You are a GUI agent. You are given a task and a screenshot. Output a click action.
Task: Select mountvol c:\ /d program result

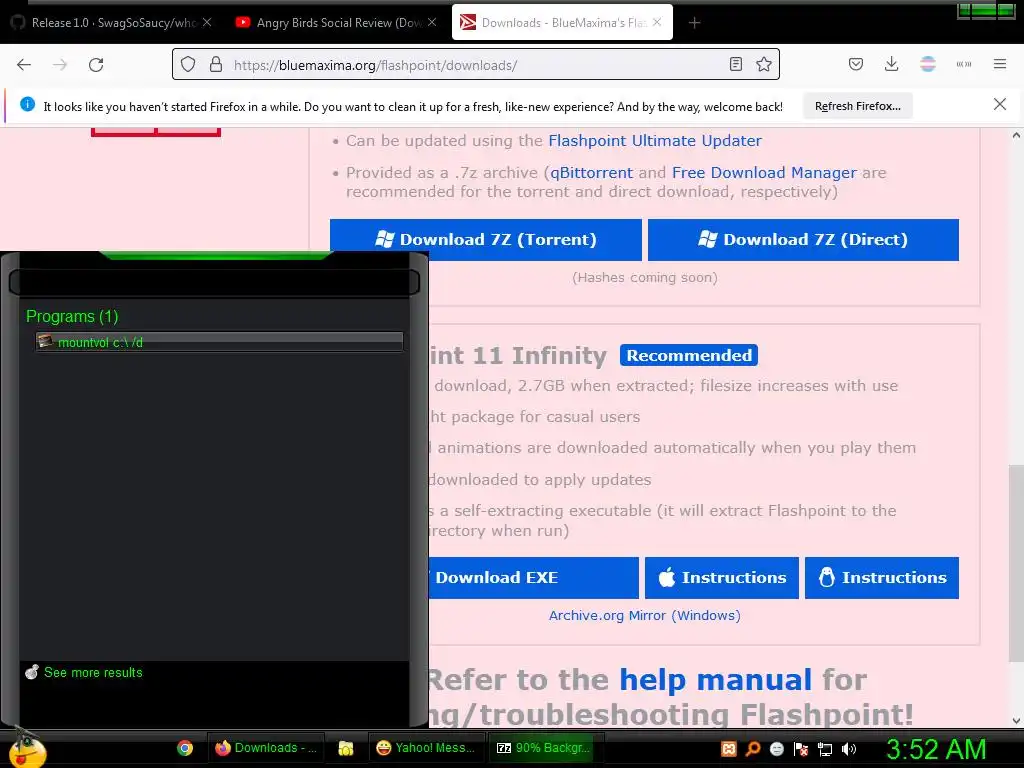[x=219, y=342]
